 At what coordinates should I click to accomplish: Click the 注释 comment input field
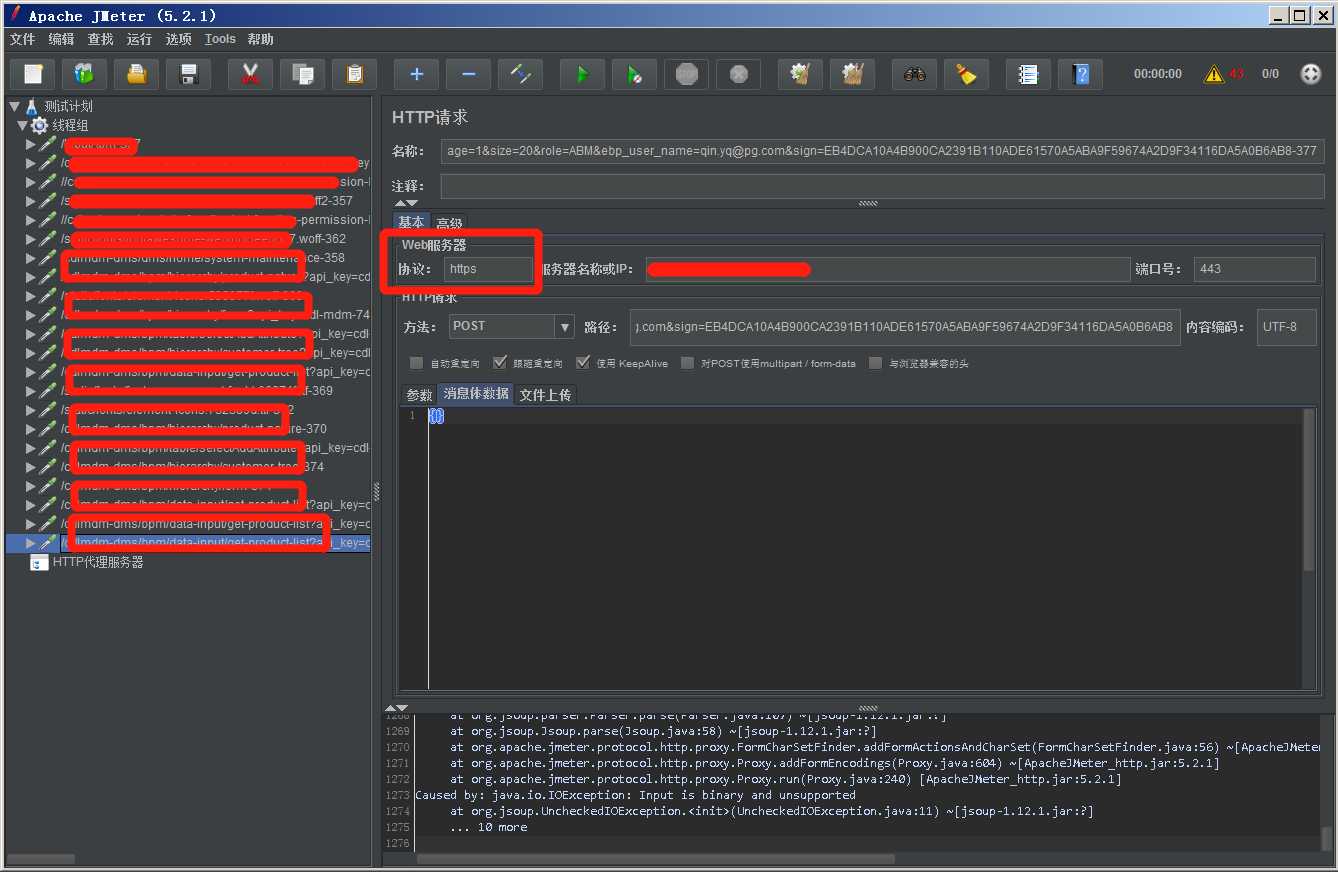click(x=882, y=186)
